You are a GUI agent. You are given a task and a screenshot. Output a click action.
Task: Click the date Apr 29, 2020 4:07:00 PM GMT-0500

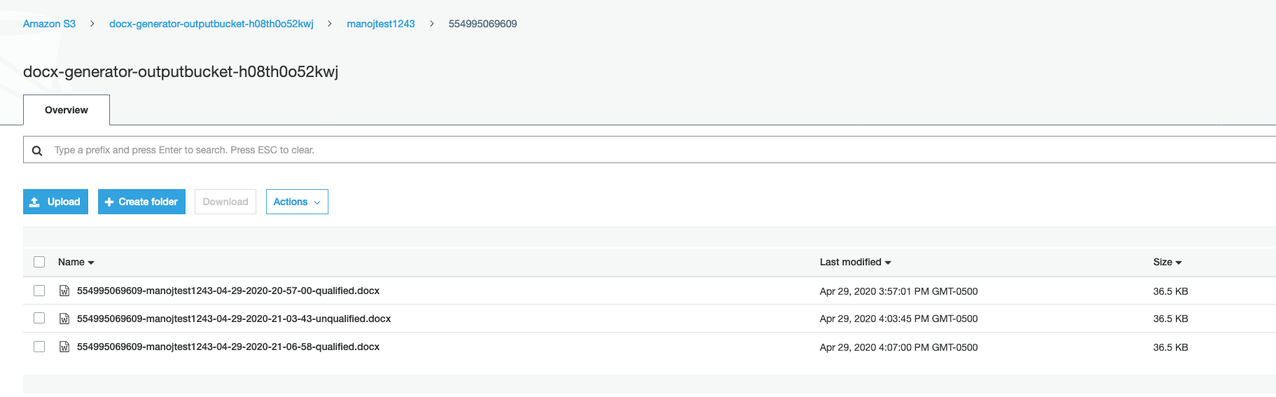pyautogui.click(x=898, y=347)
